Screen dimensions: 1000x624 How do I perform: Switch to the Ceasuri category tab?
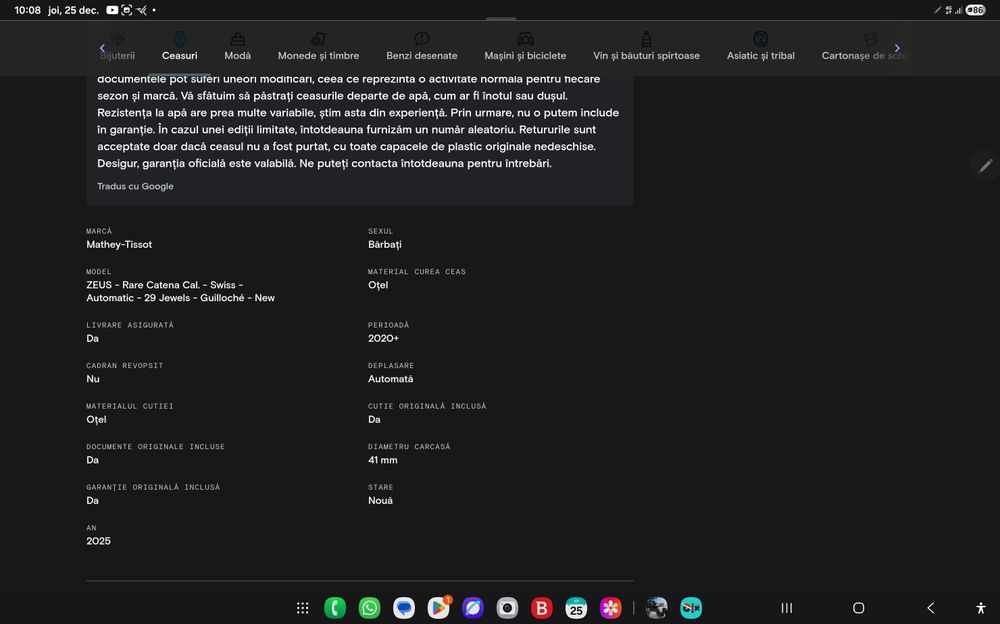click(179, 47)
